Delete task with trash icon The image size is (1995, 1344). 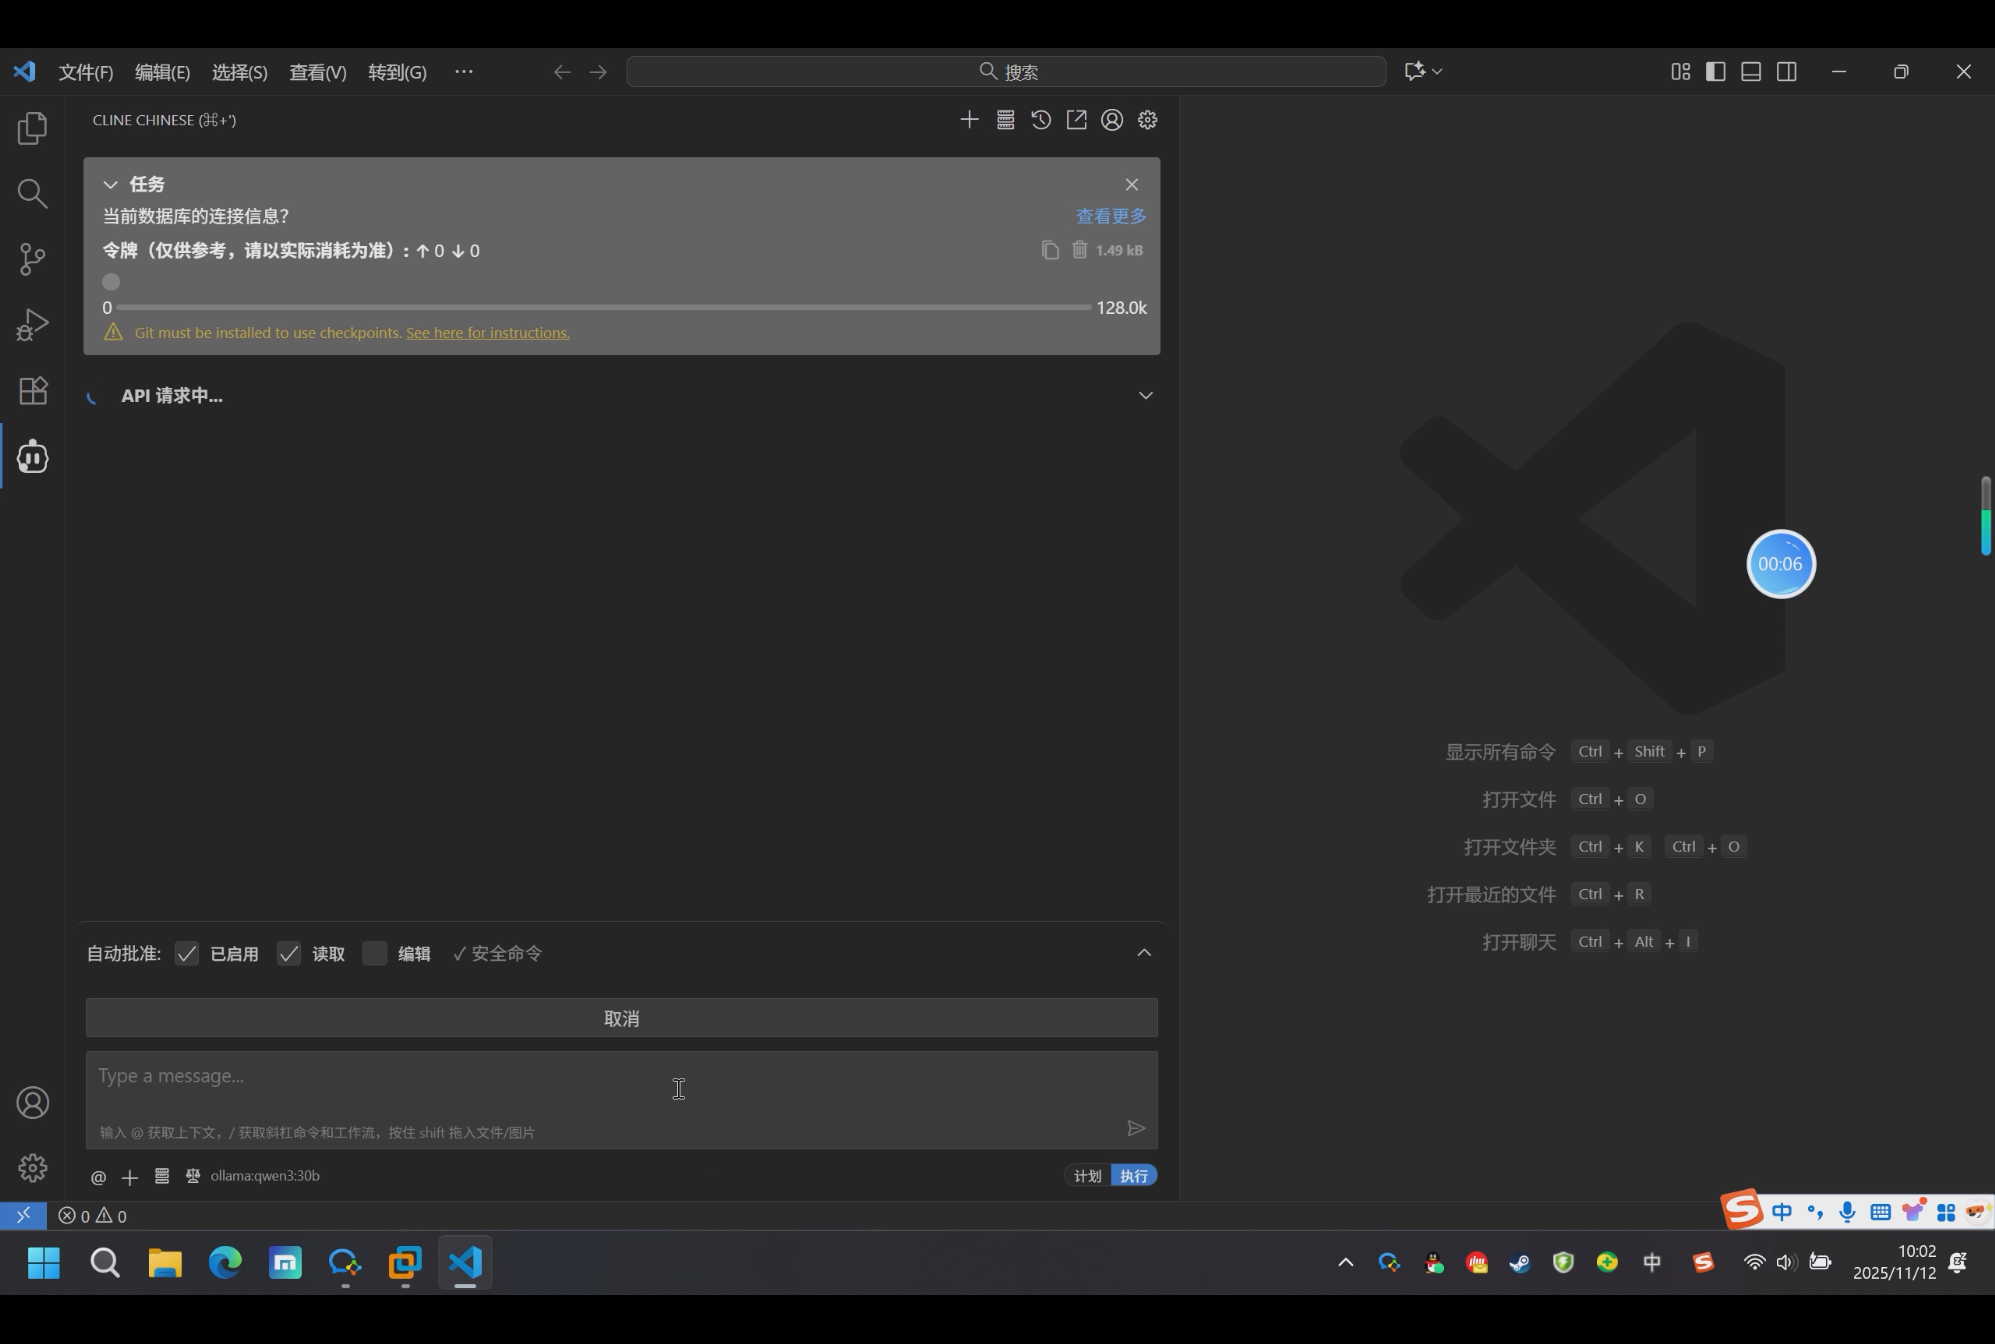click(x=1080, y=250)
